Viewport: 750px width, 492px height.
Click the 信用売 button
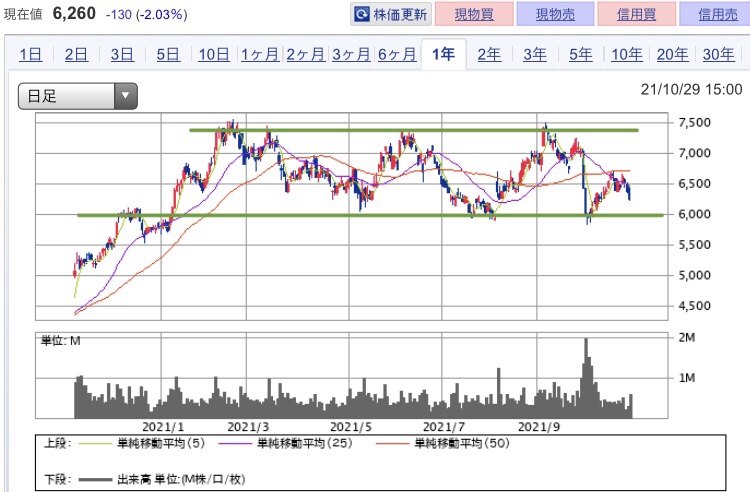pos(717,14)
